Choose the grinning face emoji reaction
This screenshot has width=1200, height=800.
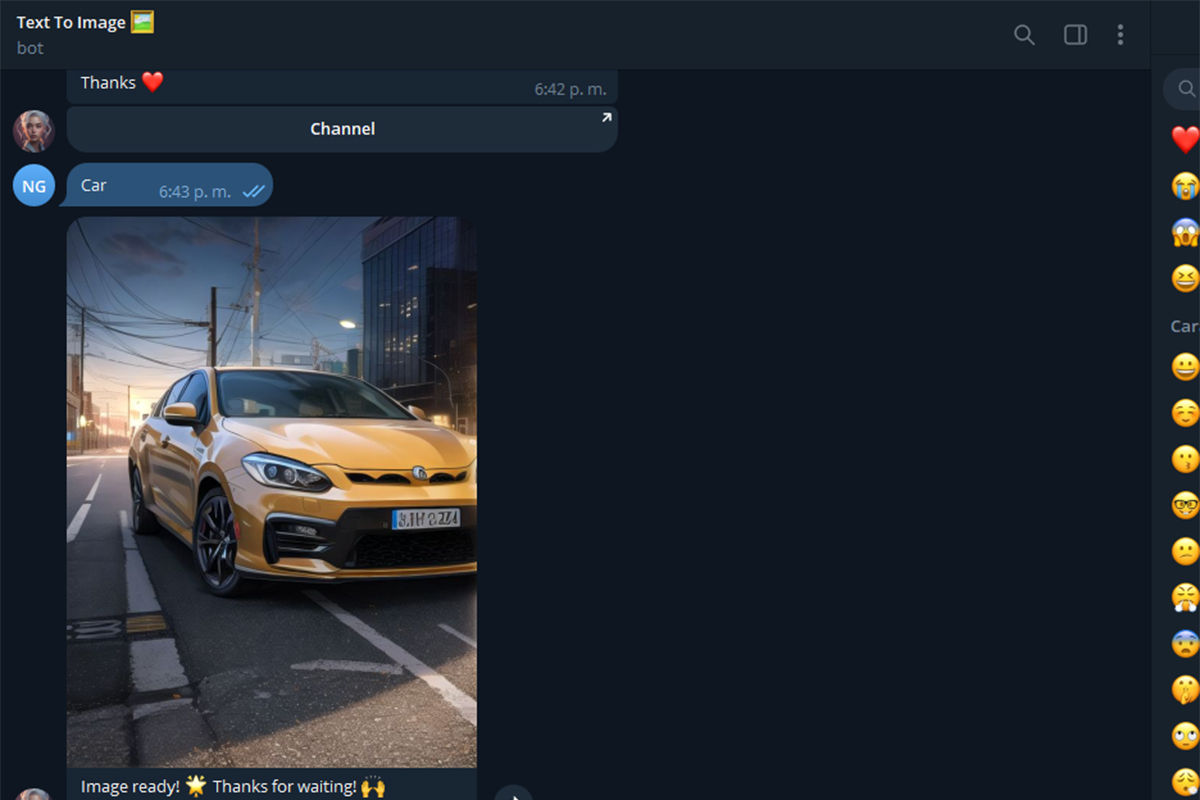point(1183,366)
